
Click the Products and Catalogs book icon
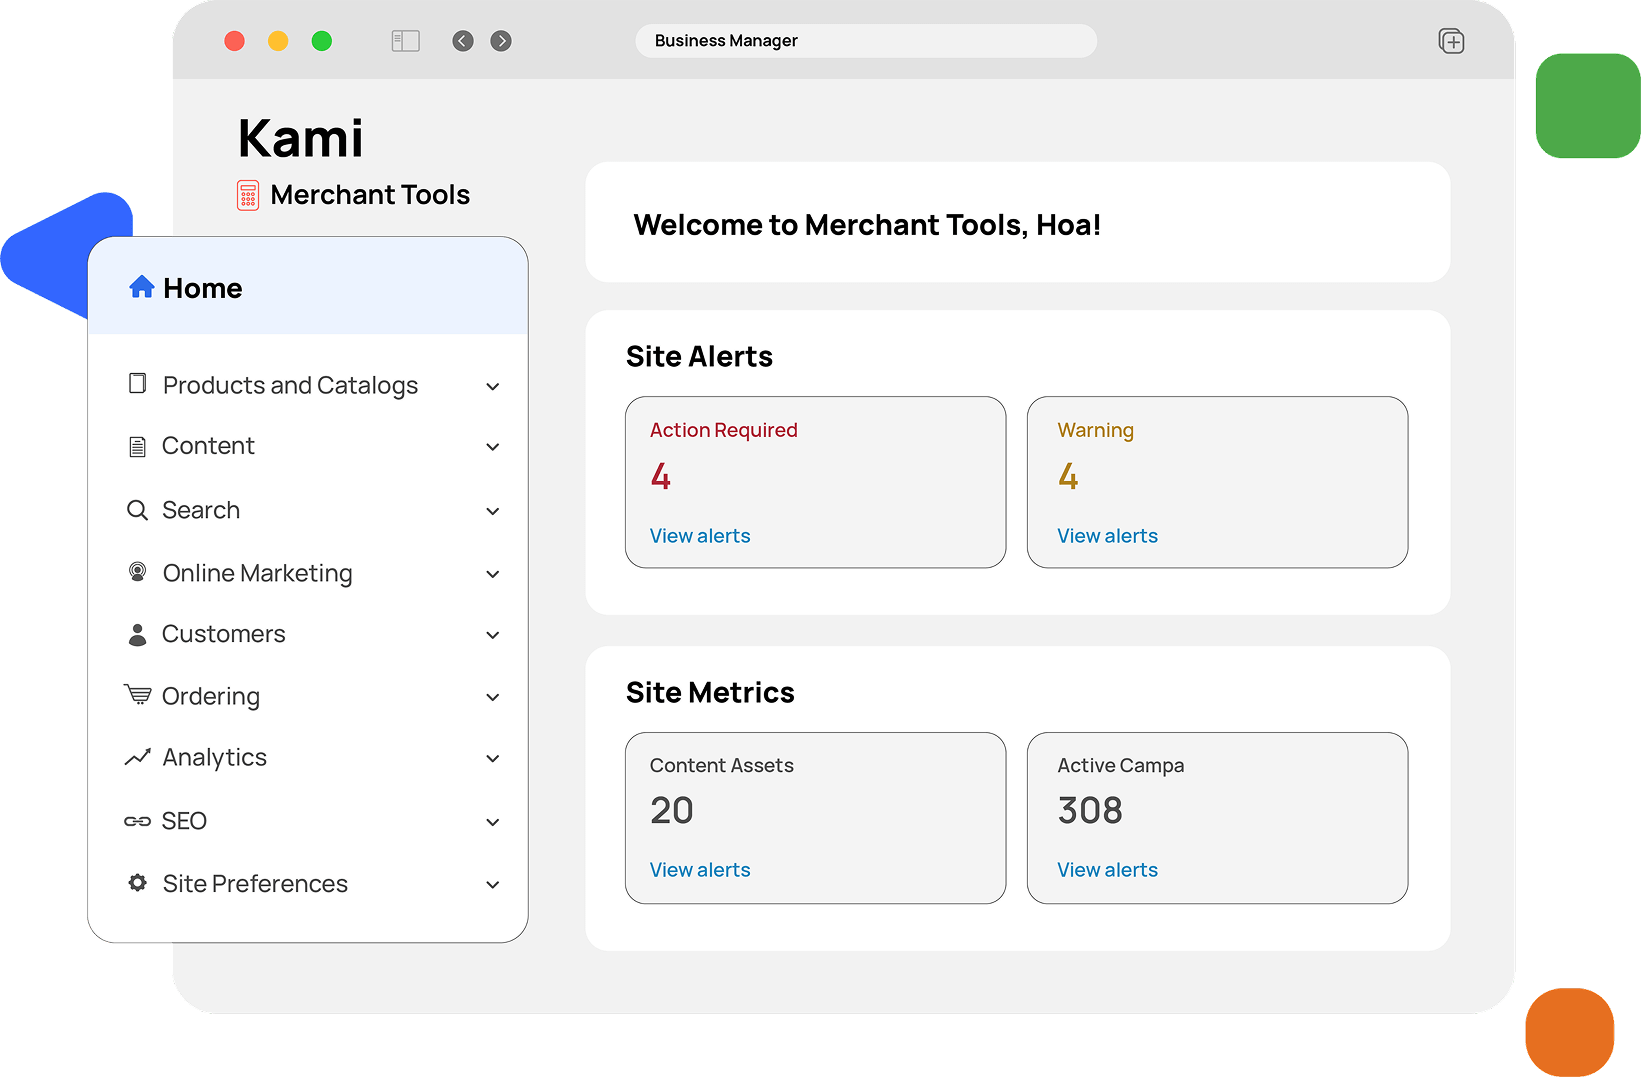[x=138, y=384]
